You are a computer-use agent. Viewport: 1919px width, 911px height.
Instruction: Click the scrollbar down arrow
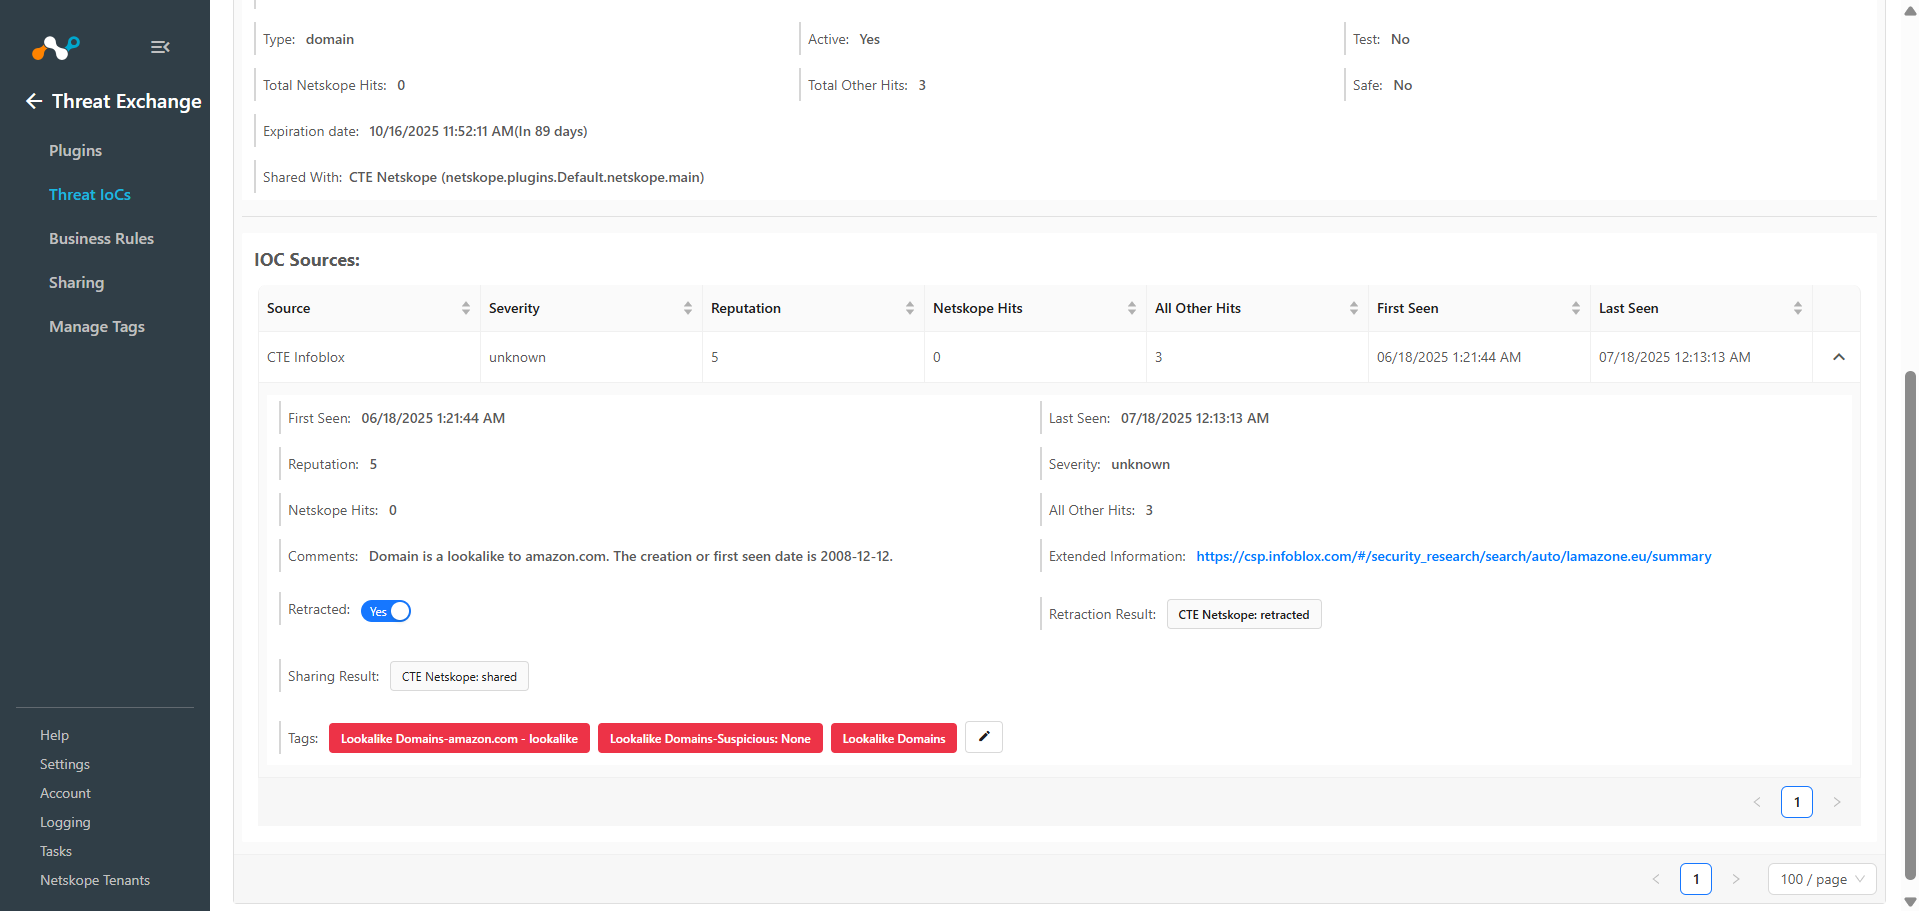point(1910,901)
